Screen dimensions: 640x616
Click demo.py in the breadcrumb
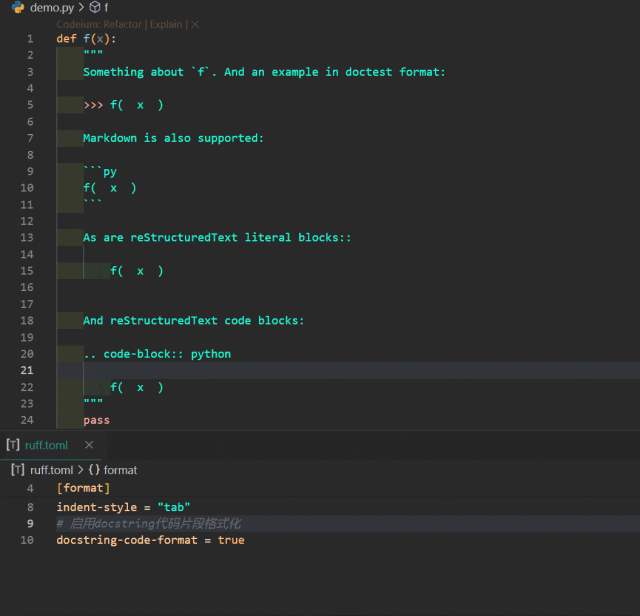pos(52,7)
